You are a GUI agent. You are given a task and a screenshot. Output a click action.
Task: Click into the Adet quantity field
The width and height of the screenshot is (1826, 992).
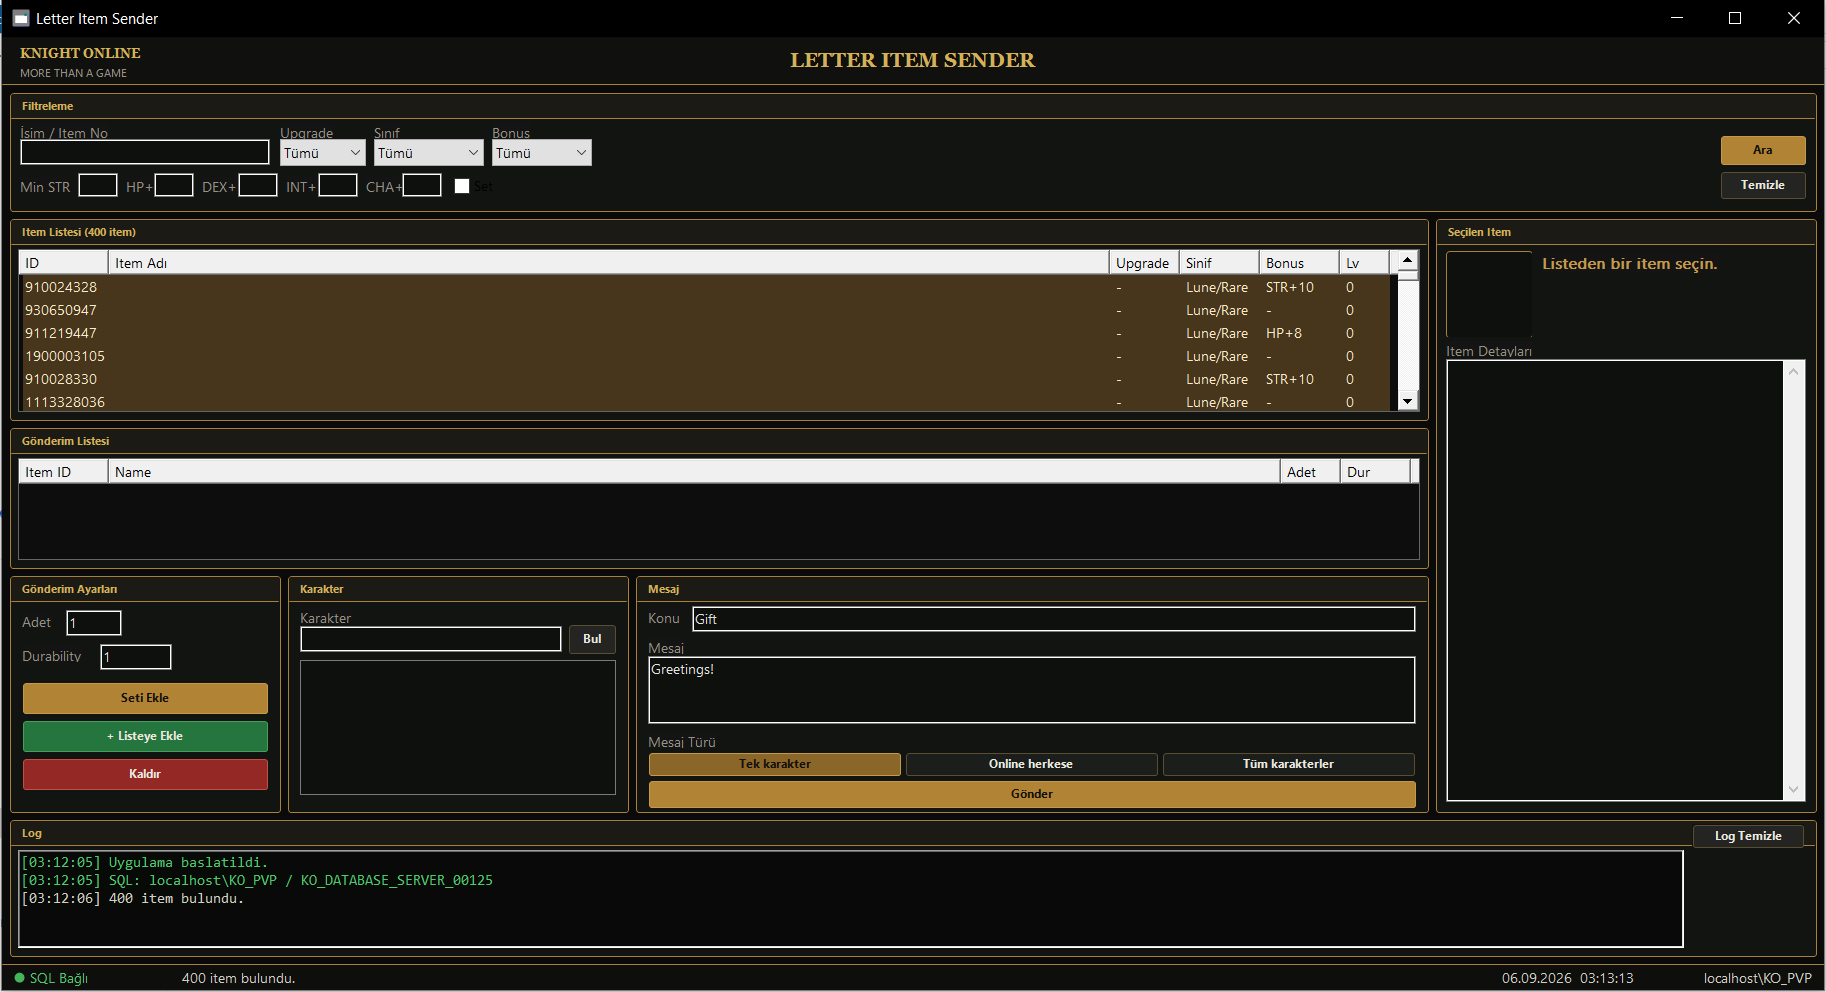(x=94, y=623)
